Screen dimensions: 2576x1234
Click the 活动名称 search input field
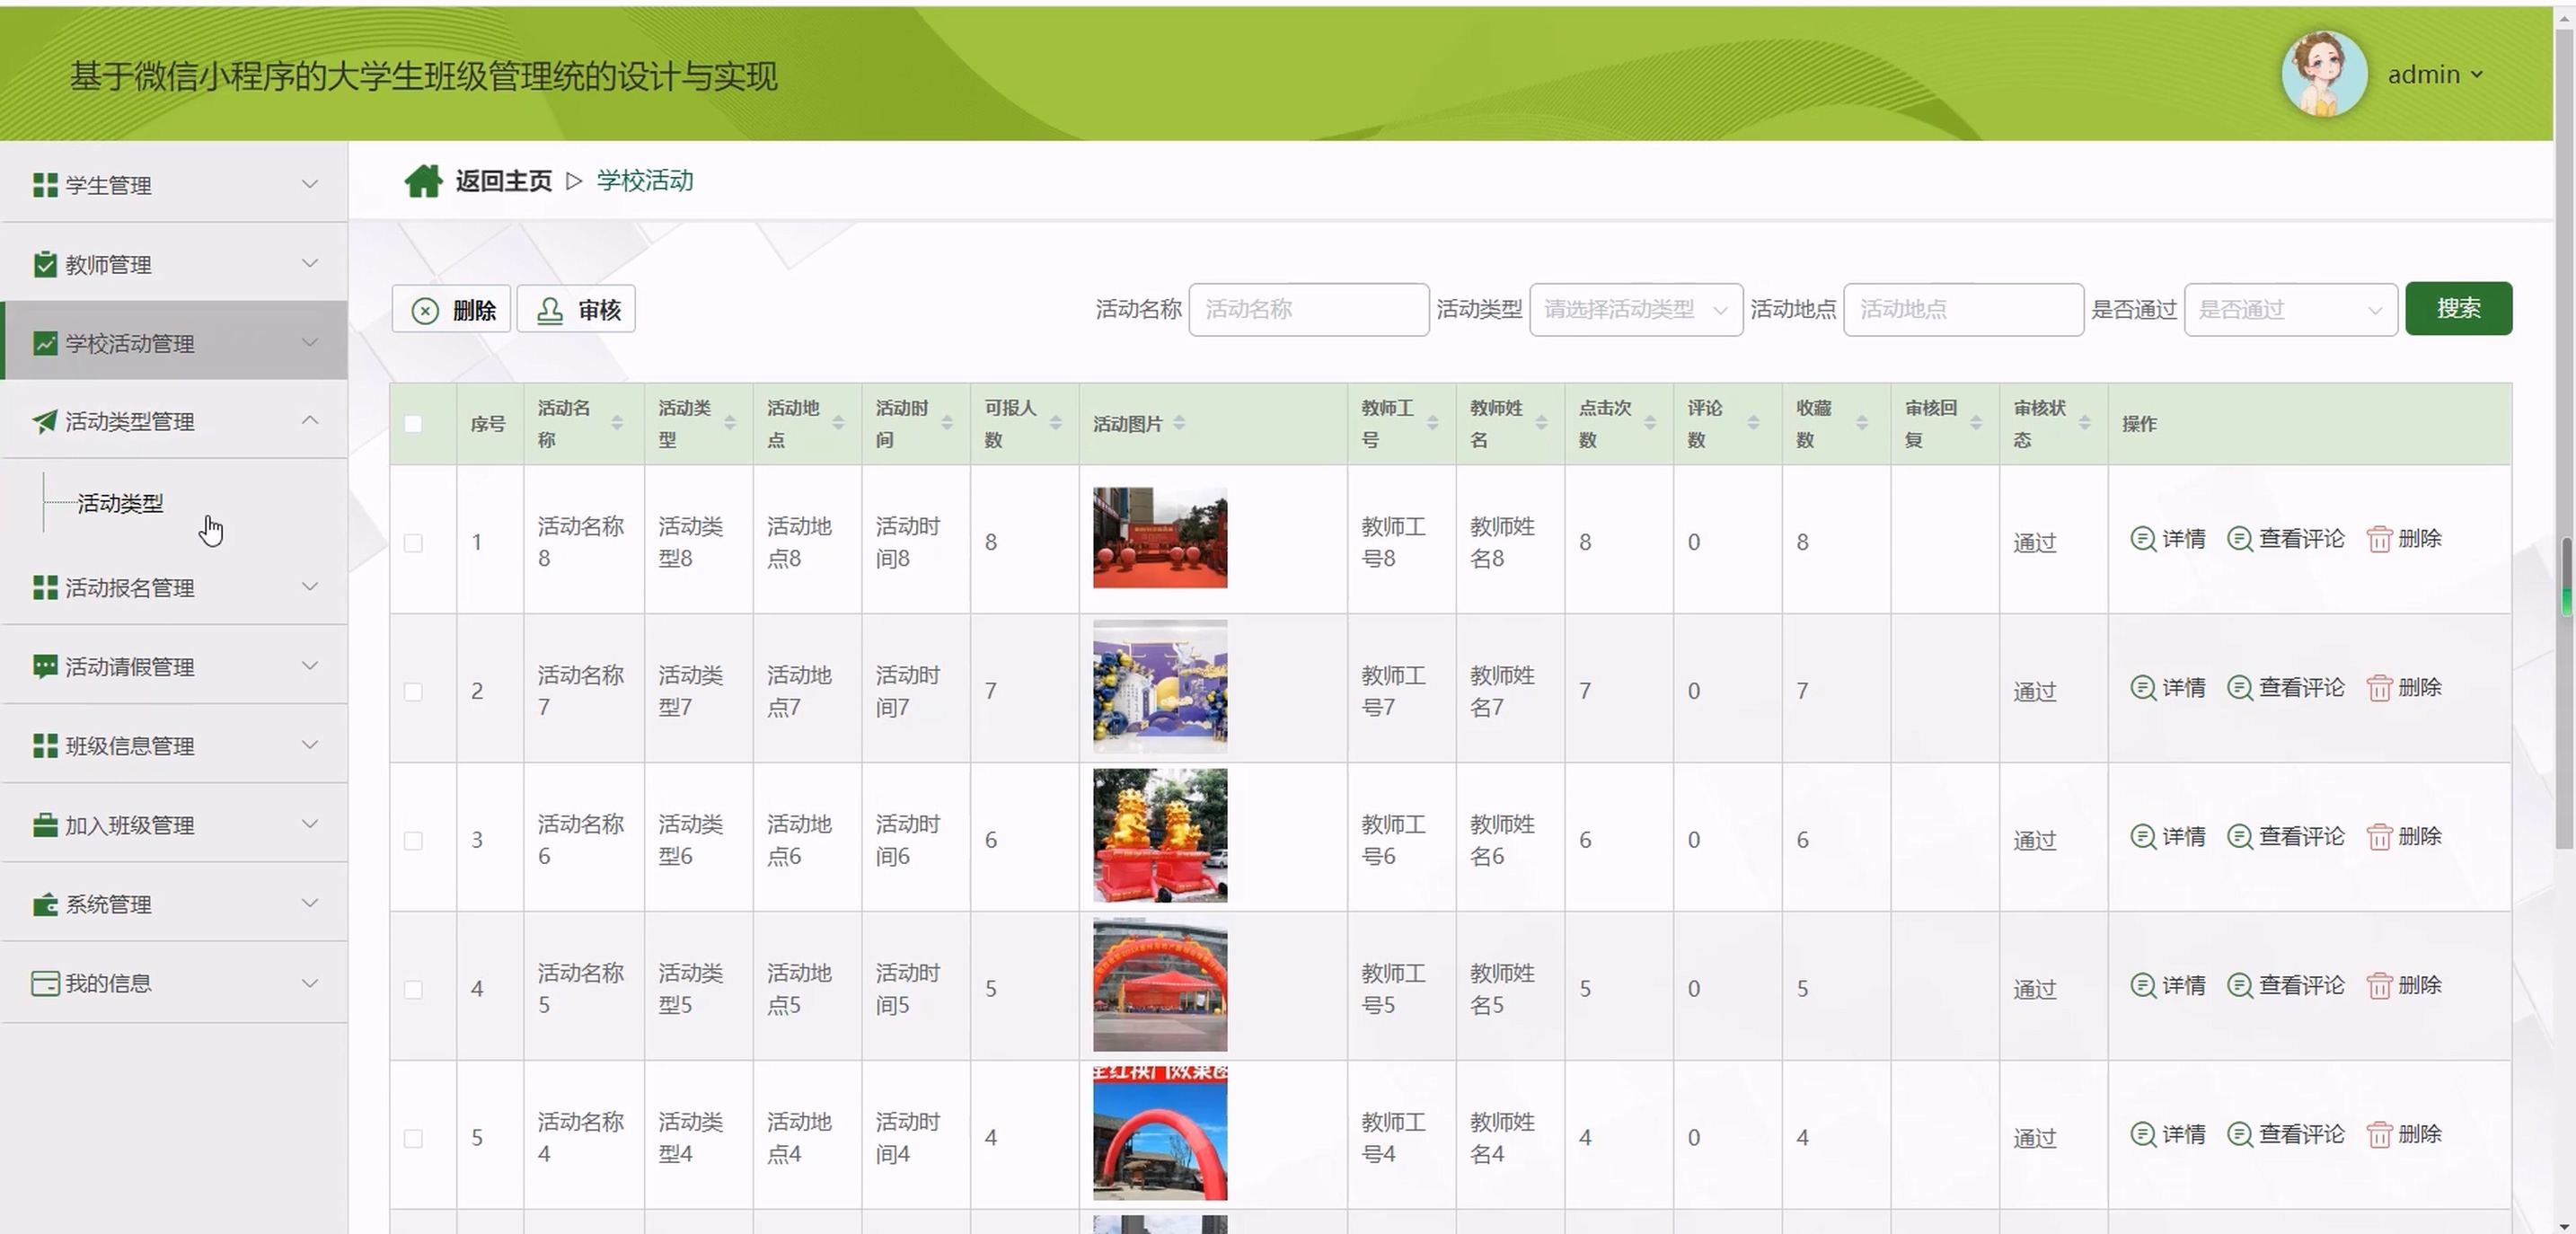pyautogui.click(x=1308, y=309)
